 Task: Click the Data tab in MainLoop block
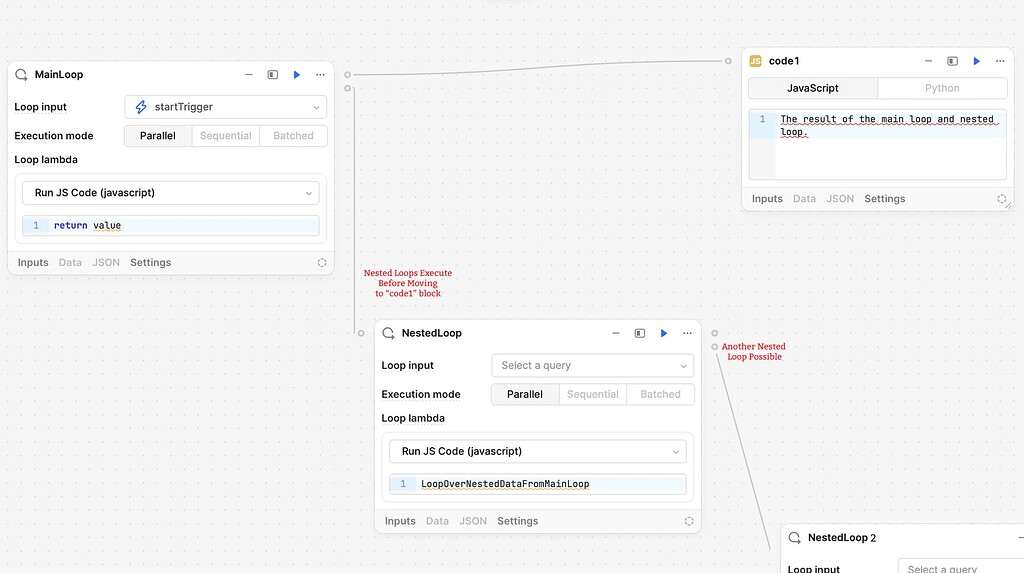point(70,263)
